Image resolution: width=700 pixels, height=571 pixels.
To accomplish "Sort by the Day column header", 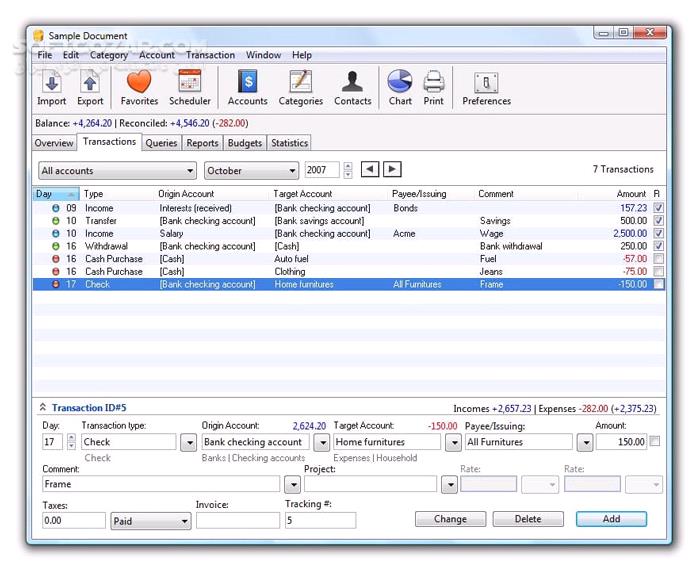I will (56, 194).
